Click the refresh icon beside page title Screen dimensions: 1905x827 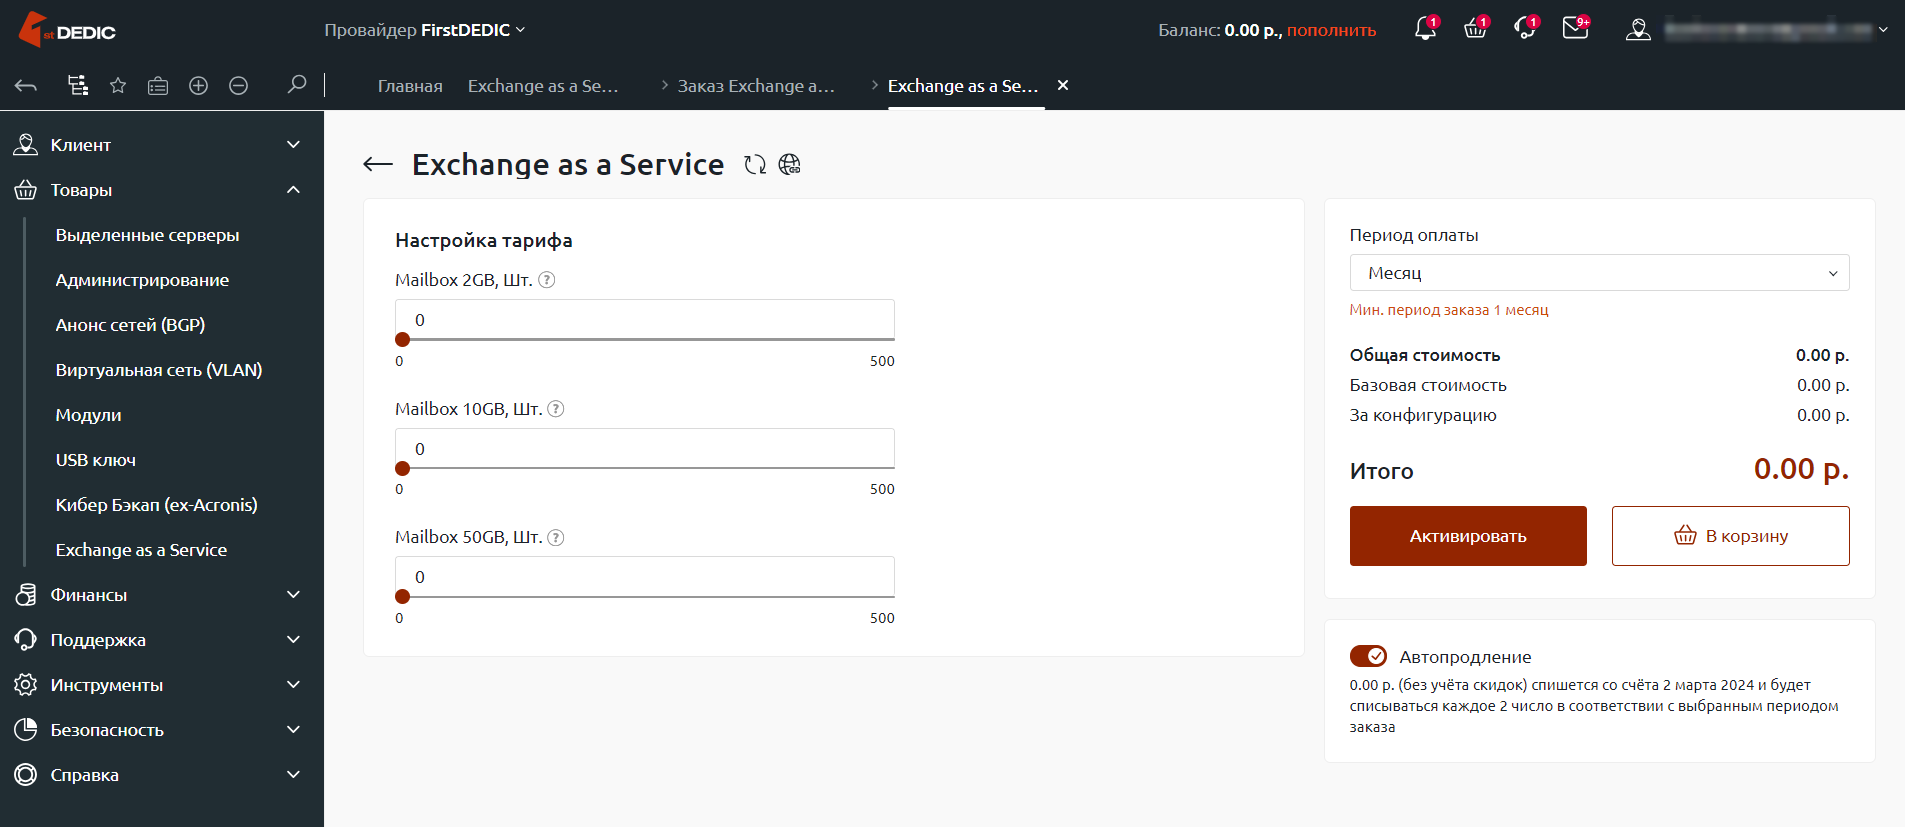[755, 164]
